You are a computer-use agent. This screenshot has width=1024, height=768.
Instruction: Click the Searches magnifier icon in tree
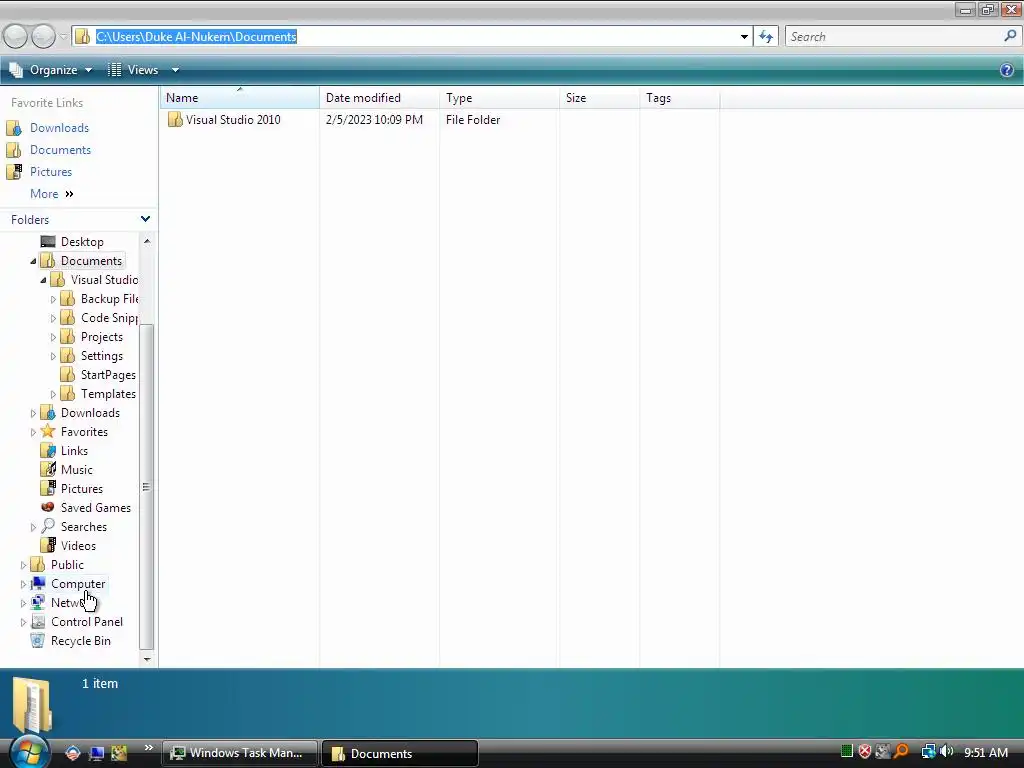[x=48, y=526]
